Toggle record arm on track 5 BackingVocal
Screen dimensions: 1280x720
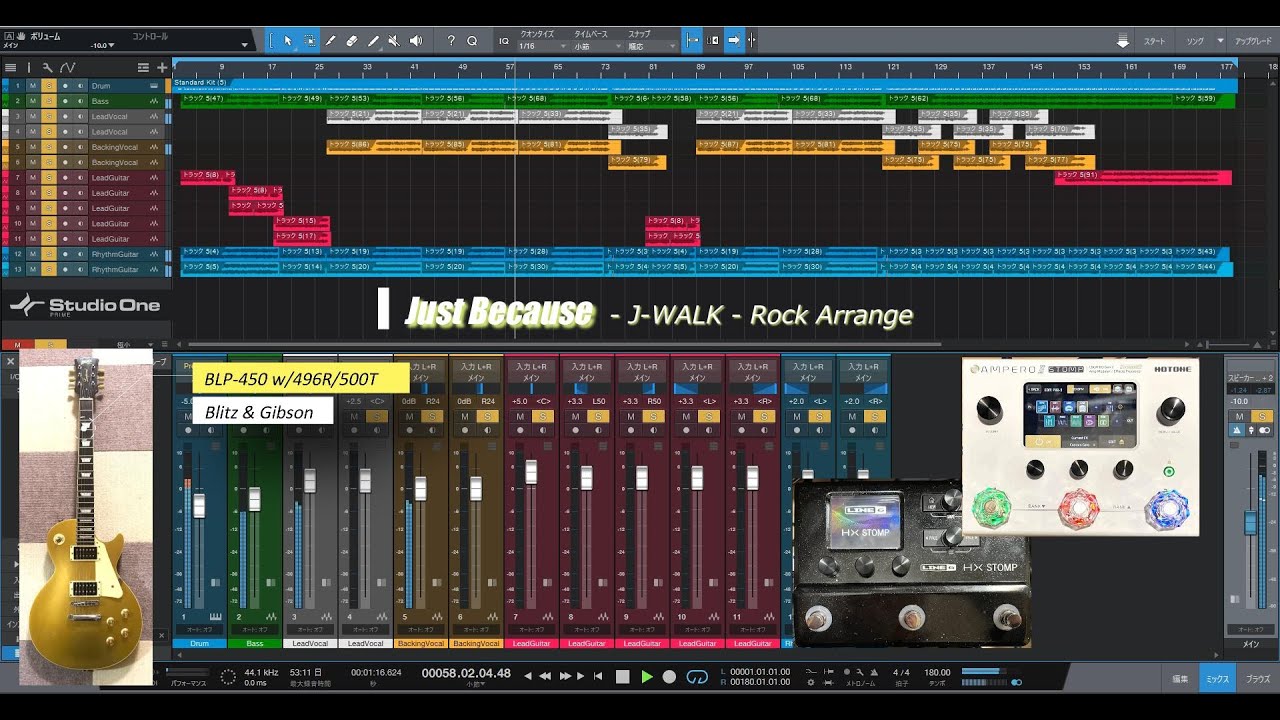(65, 147)
